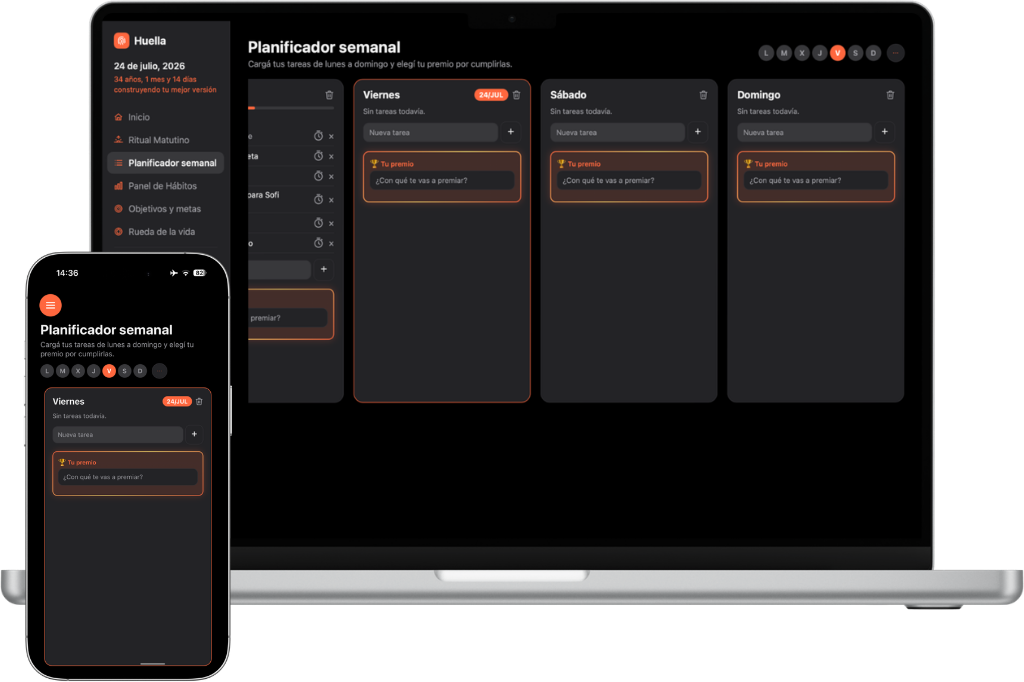The height and width of the screenshot is (682, 1024).
Task: Click the Huella logo icon in sidebar
Action: click(121, 41)
